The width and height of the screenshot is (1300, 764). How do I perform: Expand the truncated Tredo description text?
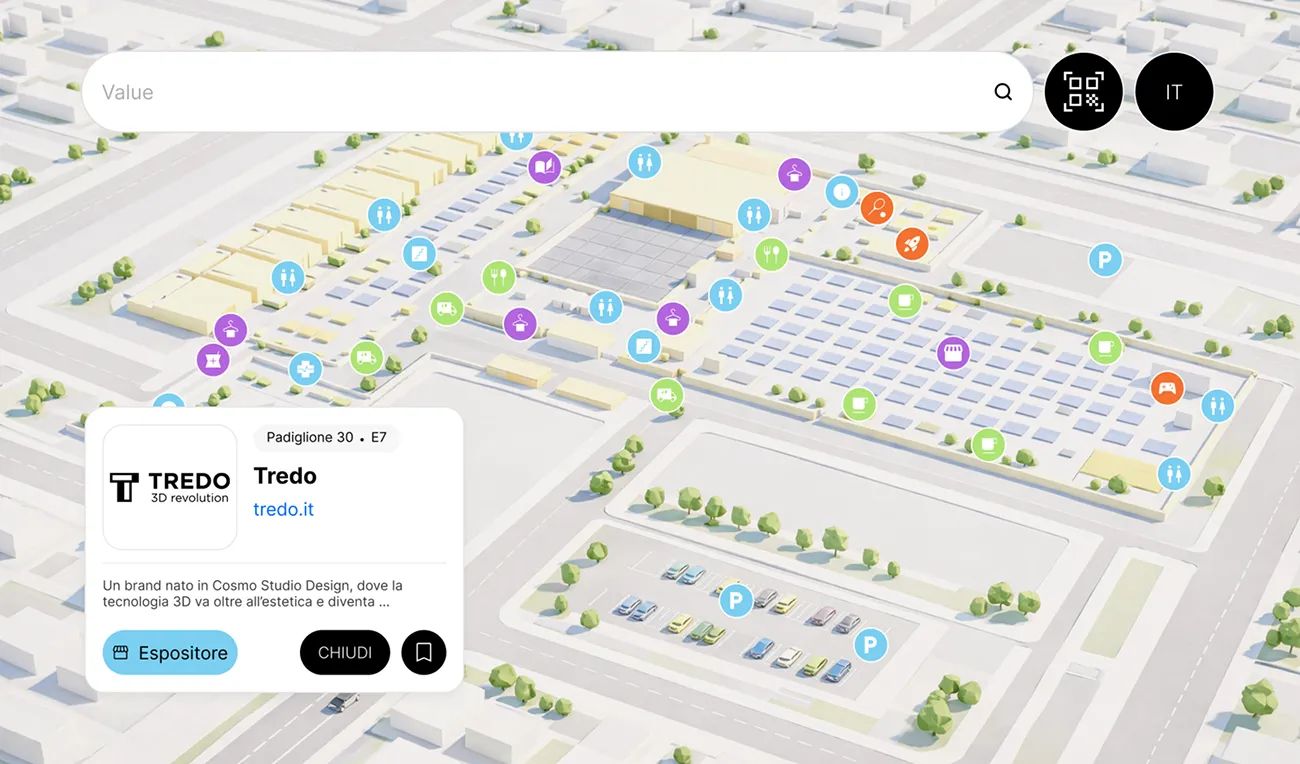[253, 594]
